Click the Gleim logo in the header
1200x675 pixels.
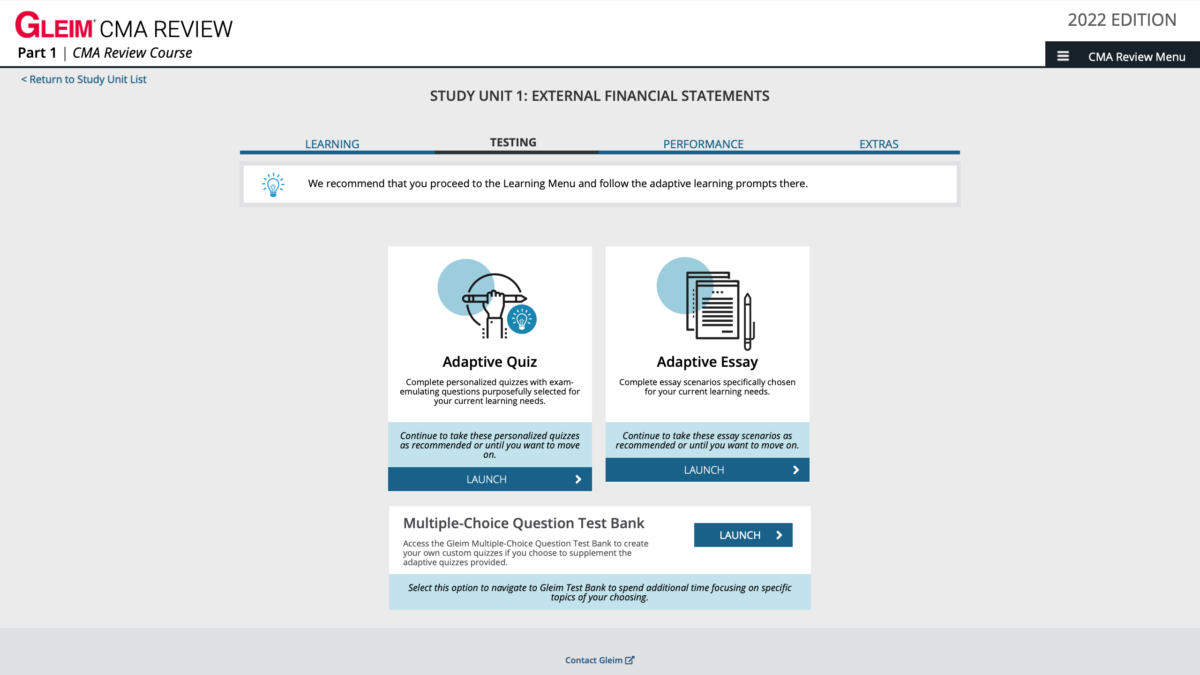[55, 26]
